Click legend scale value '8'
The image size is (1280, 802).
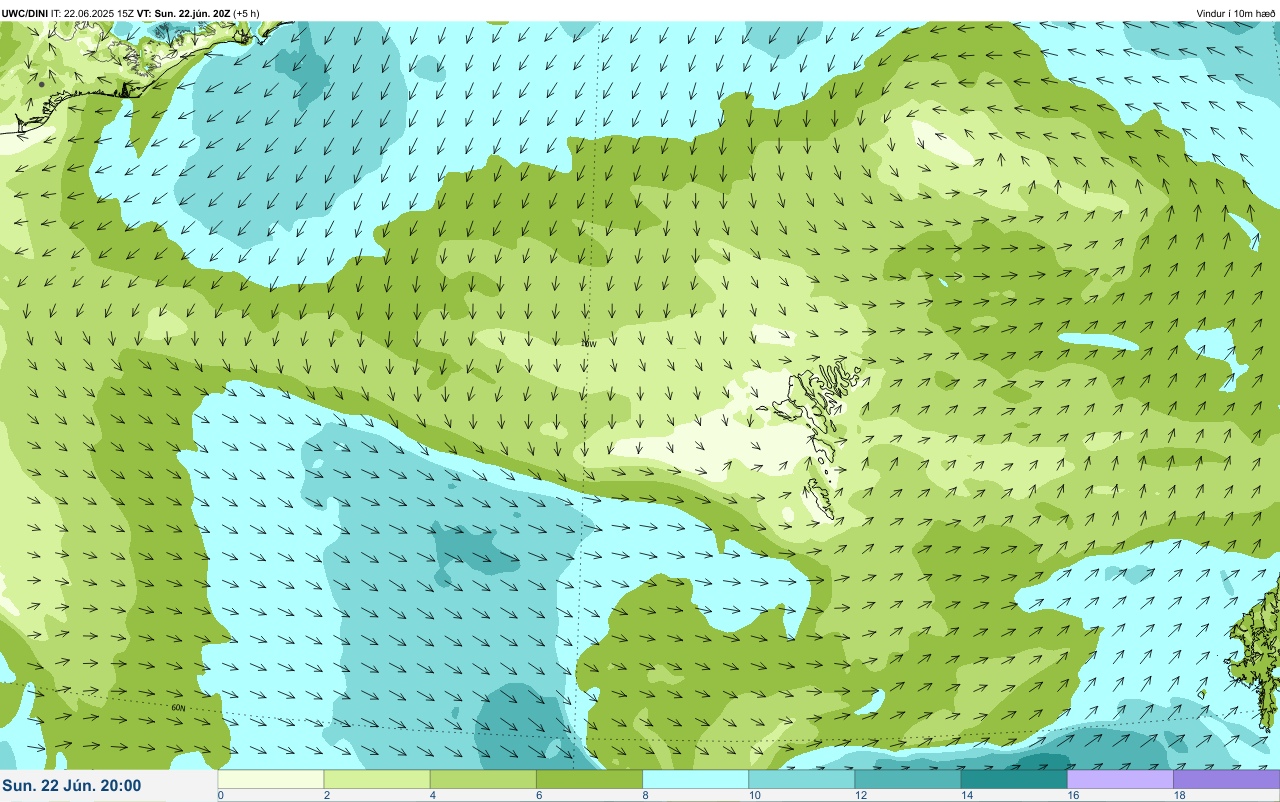pyautogui.click(x=645, y=795)
